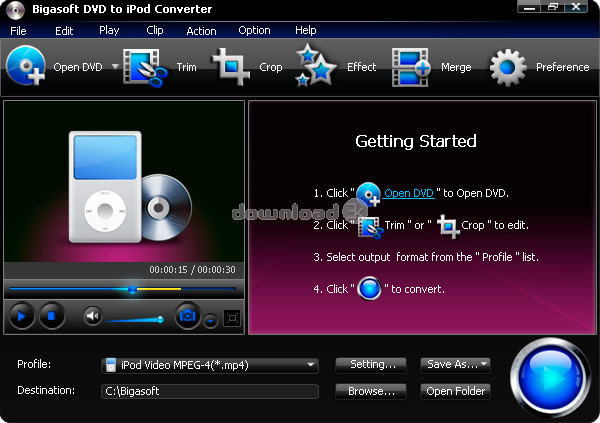This screenshot has width=600, height=423.
Task: Click the Browse... button
Action: click(371, 391)
